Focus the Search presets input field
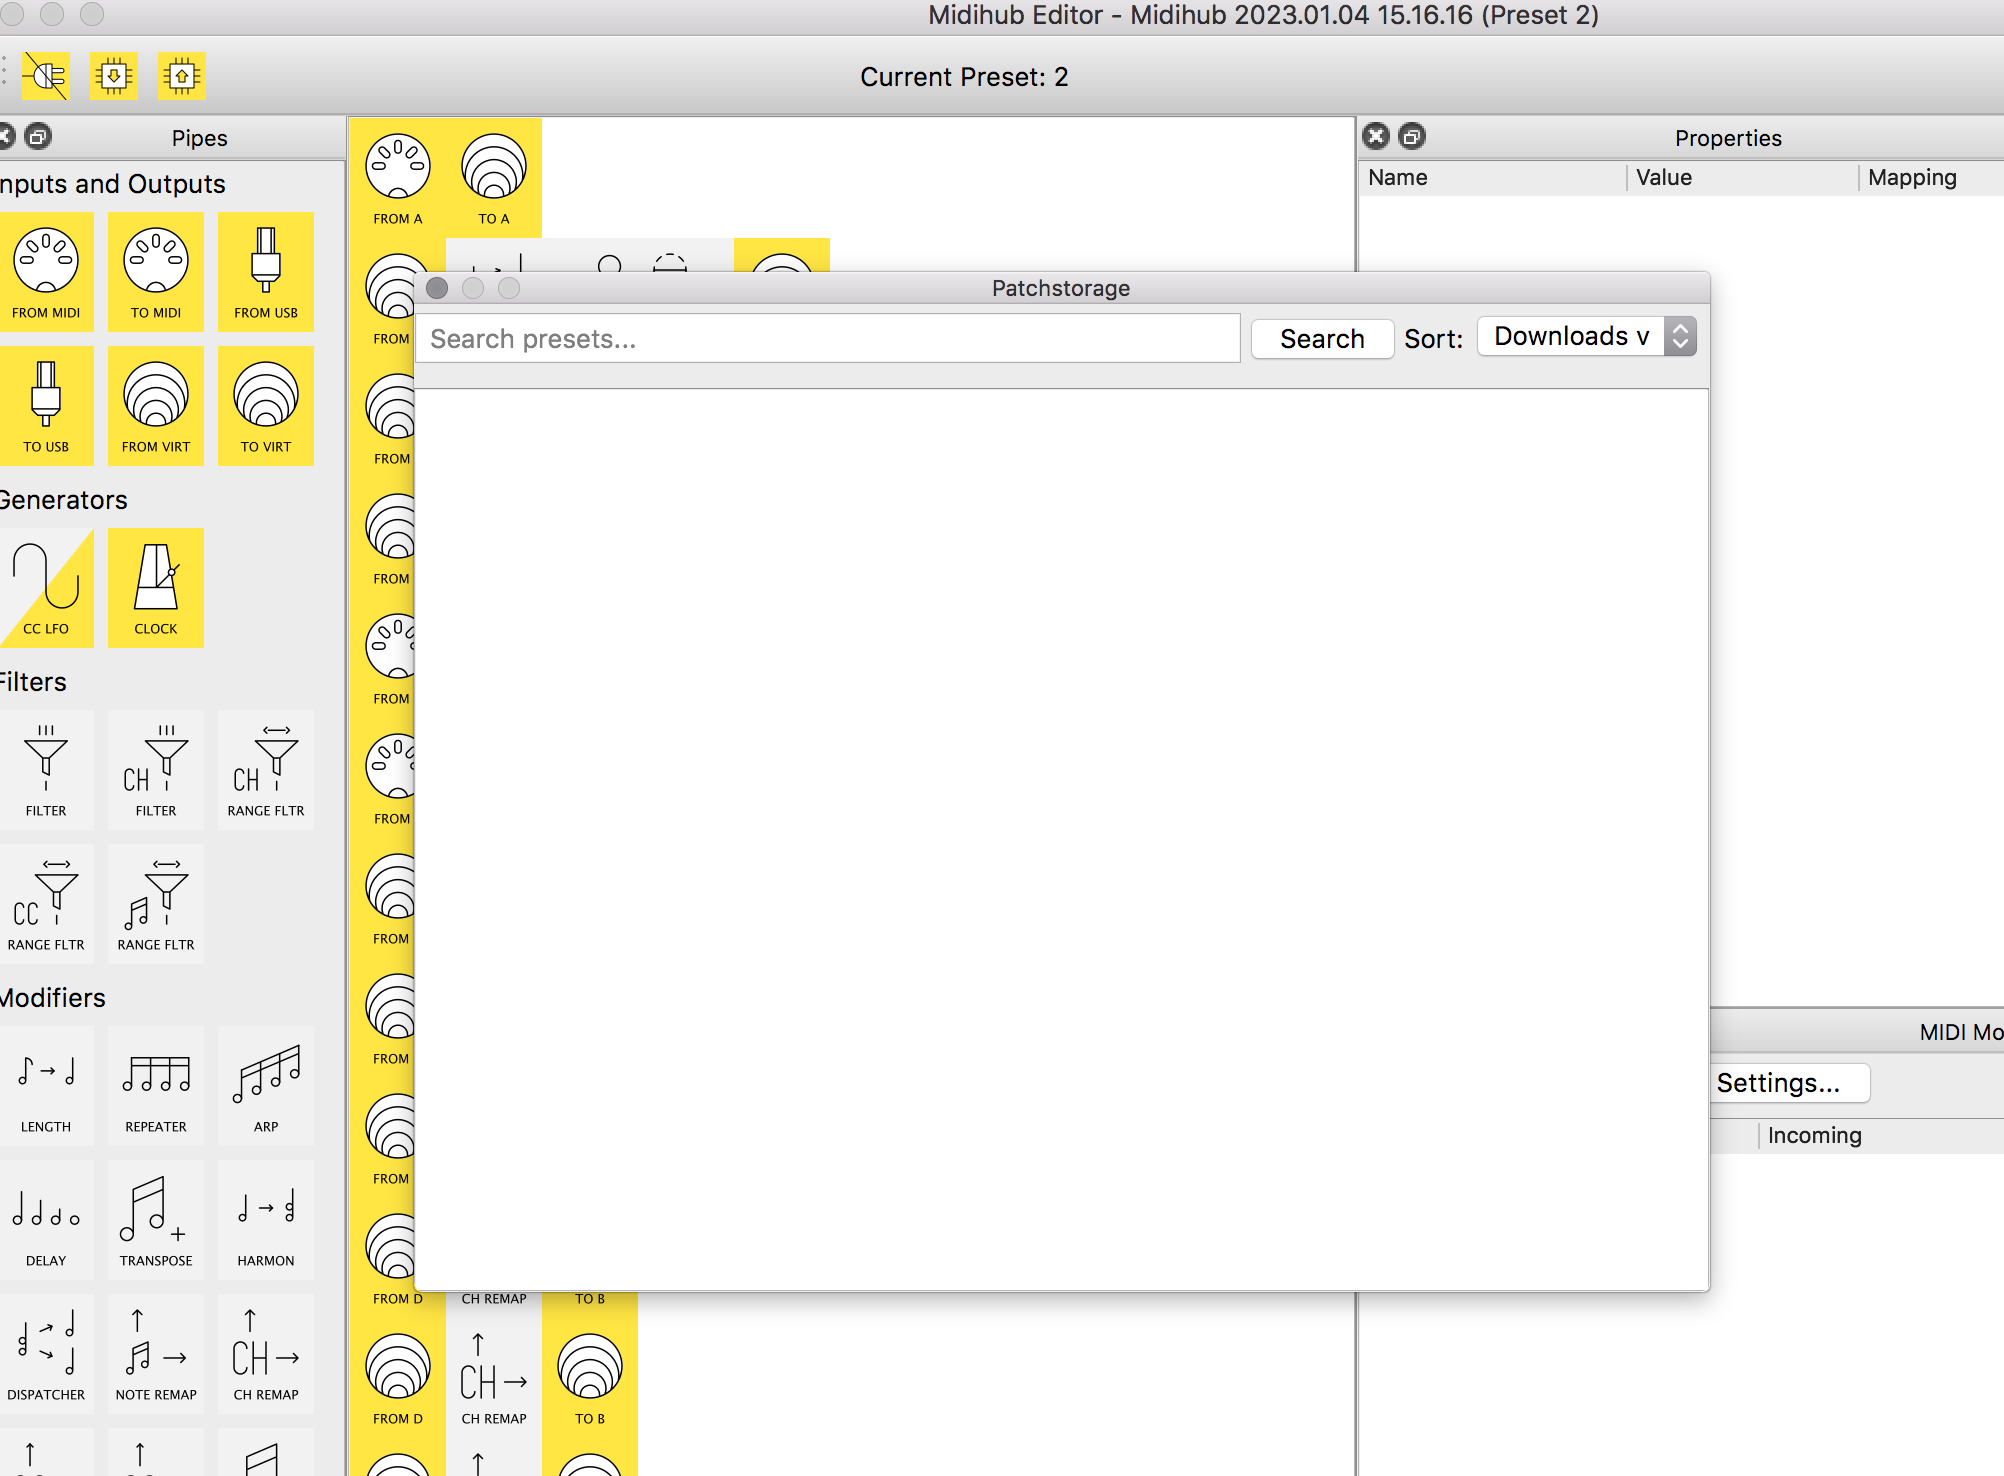Screen dimensions: 2004x1476 (x=827, y=339)
